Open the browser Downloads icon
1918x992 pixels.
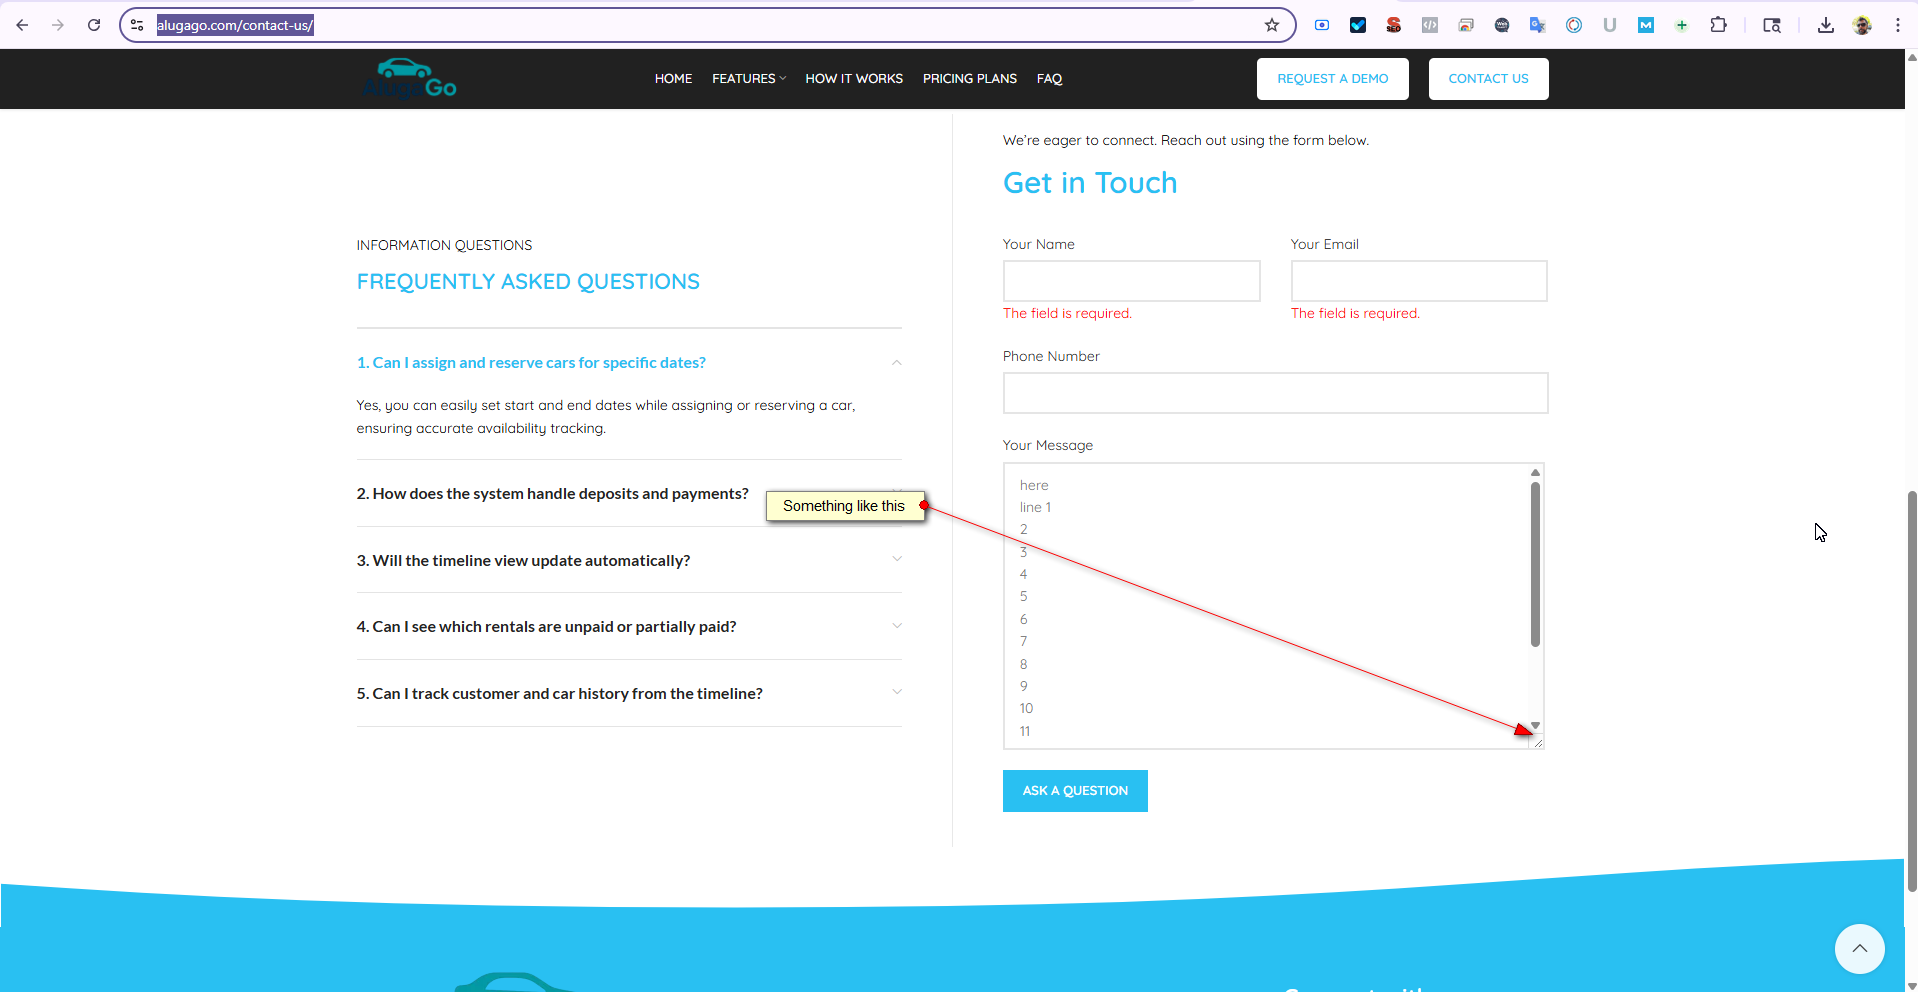click(x=1825, y=25)
